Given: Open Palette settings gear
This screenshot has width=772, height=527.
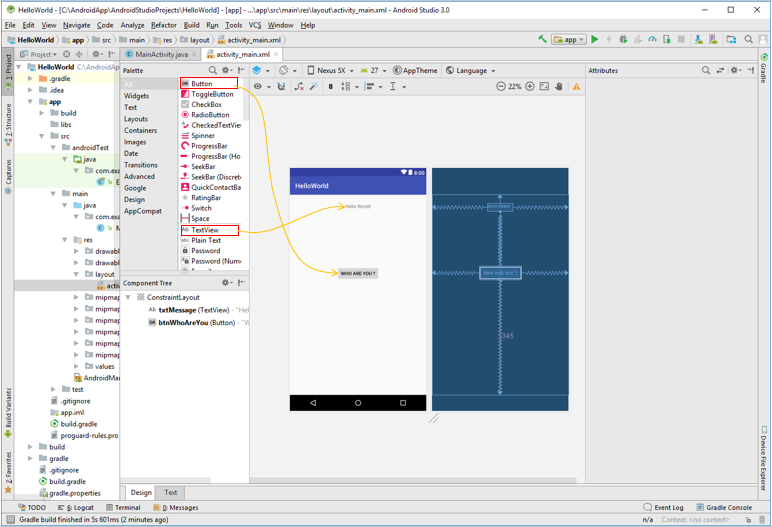Looking at the screenshot, I should 225,70.
